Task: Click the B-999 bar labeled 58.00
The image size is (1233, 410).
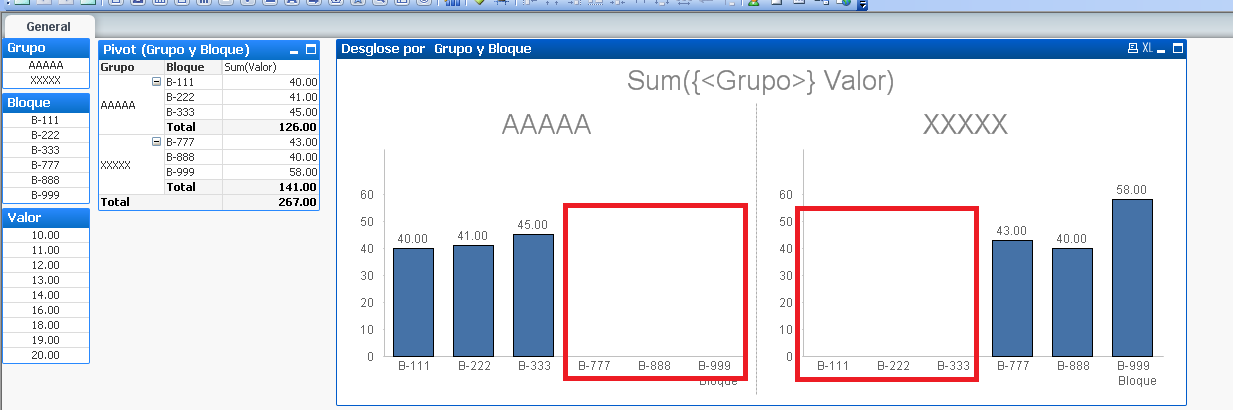Action: point(1132,278)
